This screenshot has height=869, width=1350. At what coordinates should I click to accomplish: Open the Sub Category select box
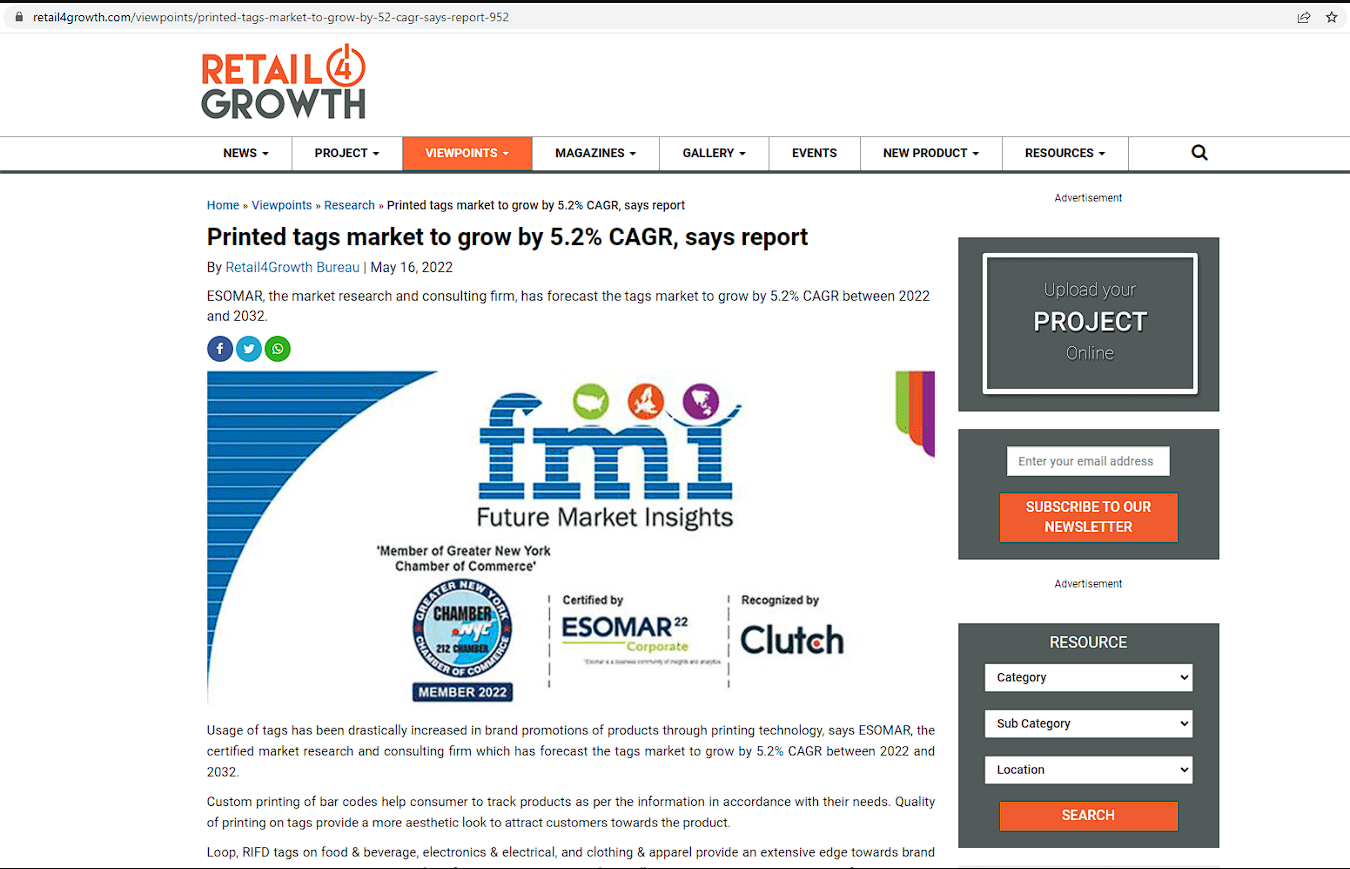1088,723
